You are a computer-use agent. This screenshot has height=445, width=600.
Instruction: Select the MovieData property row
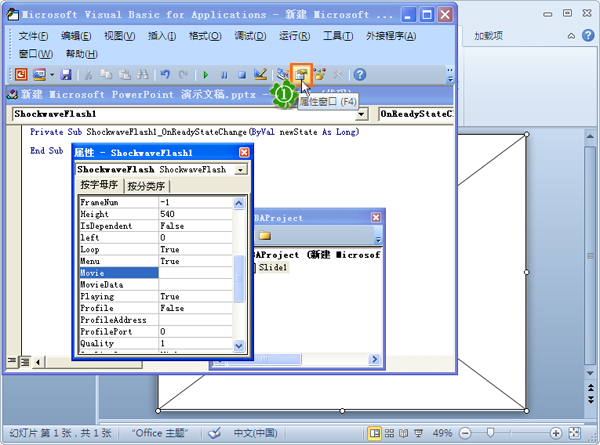(156, 285)
